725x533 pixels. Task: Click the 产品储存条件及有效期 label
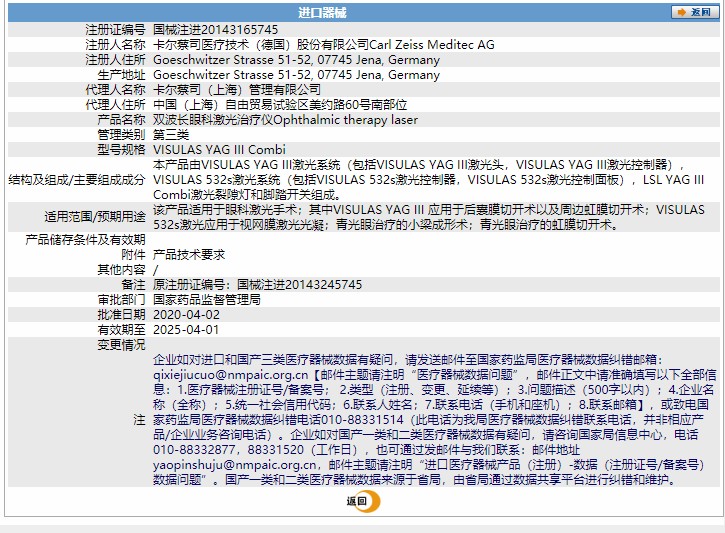(85, 239)
